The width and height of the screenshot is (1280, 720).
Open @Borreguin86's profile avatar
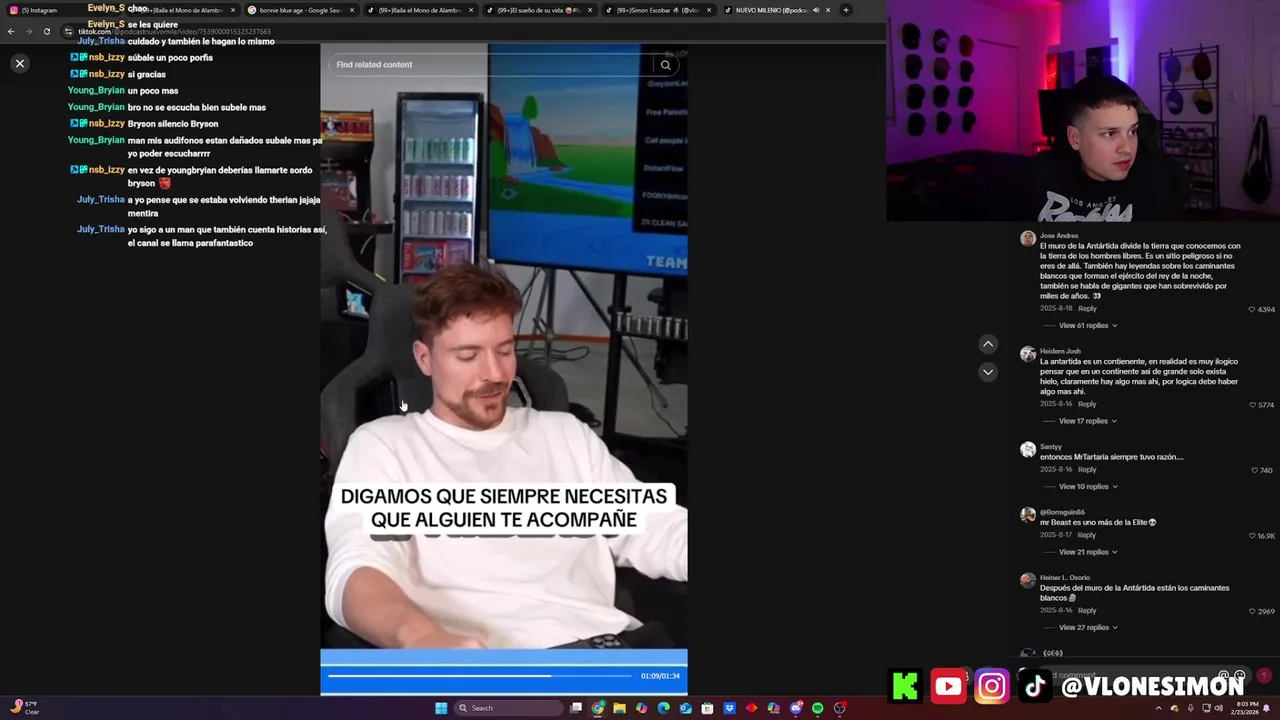[x=1027, y=515]
